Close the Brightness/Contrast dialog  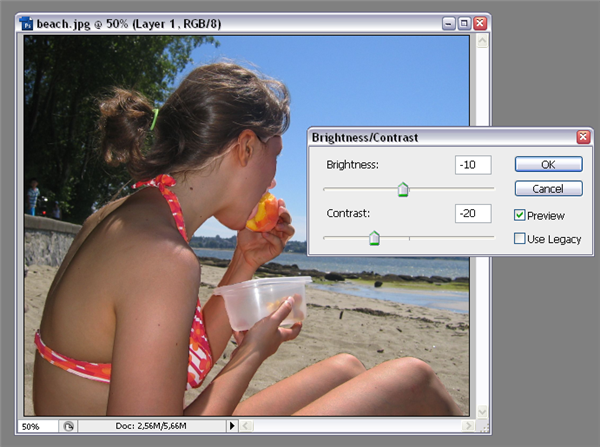583,137
